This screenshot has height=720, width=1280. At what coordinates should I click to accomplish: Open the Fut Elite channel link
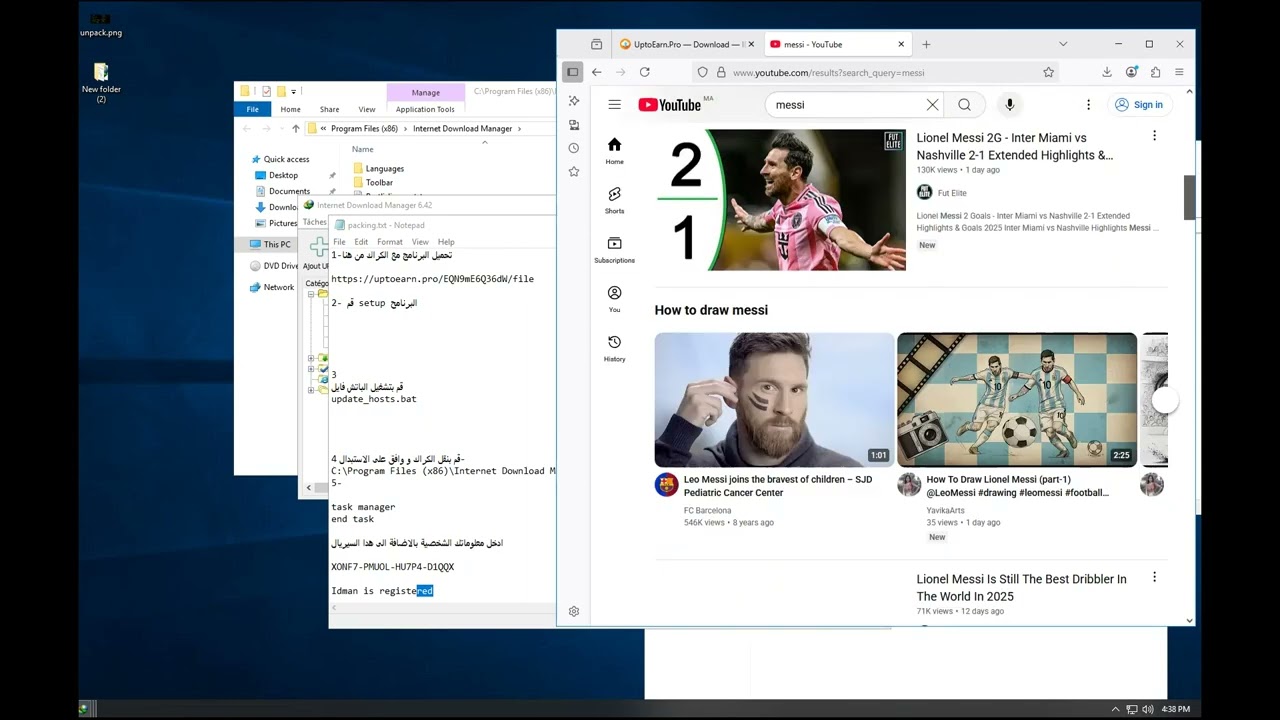click(x=952, y=193)
